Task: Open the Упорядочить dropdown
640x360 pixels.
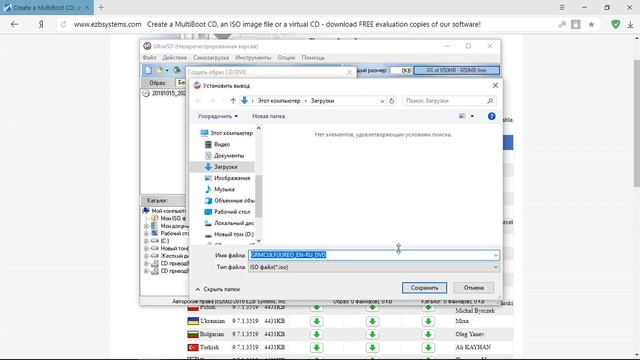Action: tap(218, 116)
